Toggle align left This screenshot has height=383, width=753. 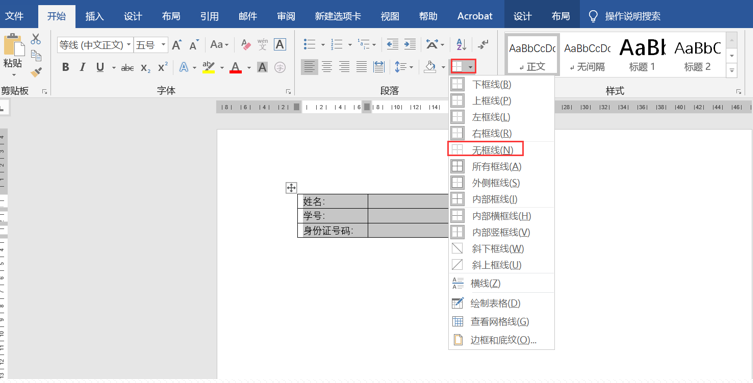tap(310, 67)
